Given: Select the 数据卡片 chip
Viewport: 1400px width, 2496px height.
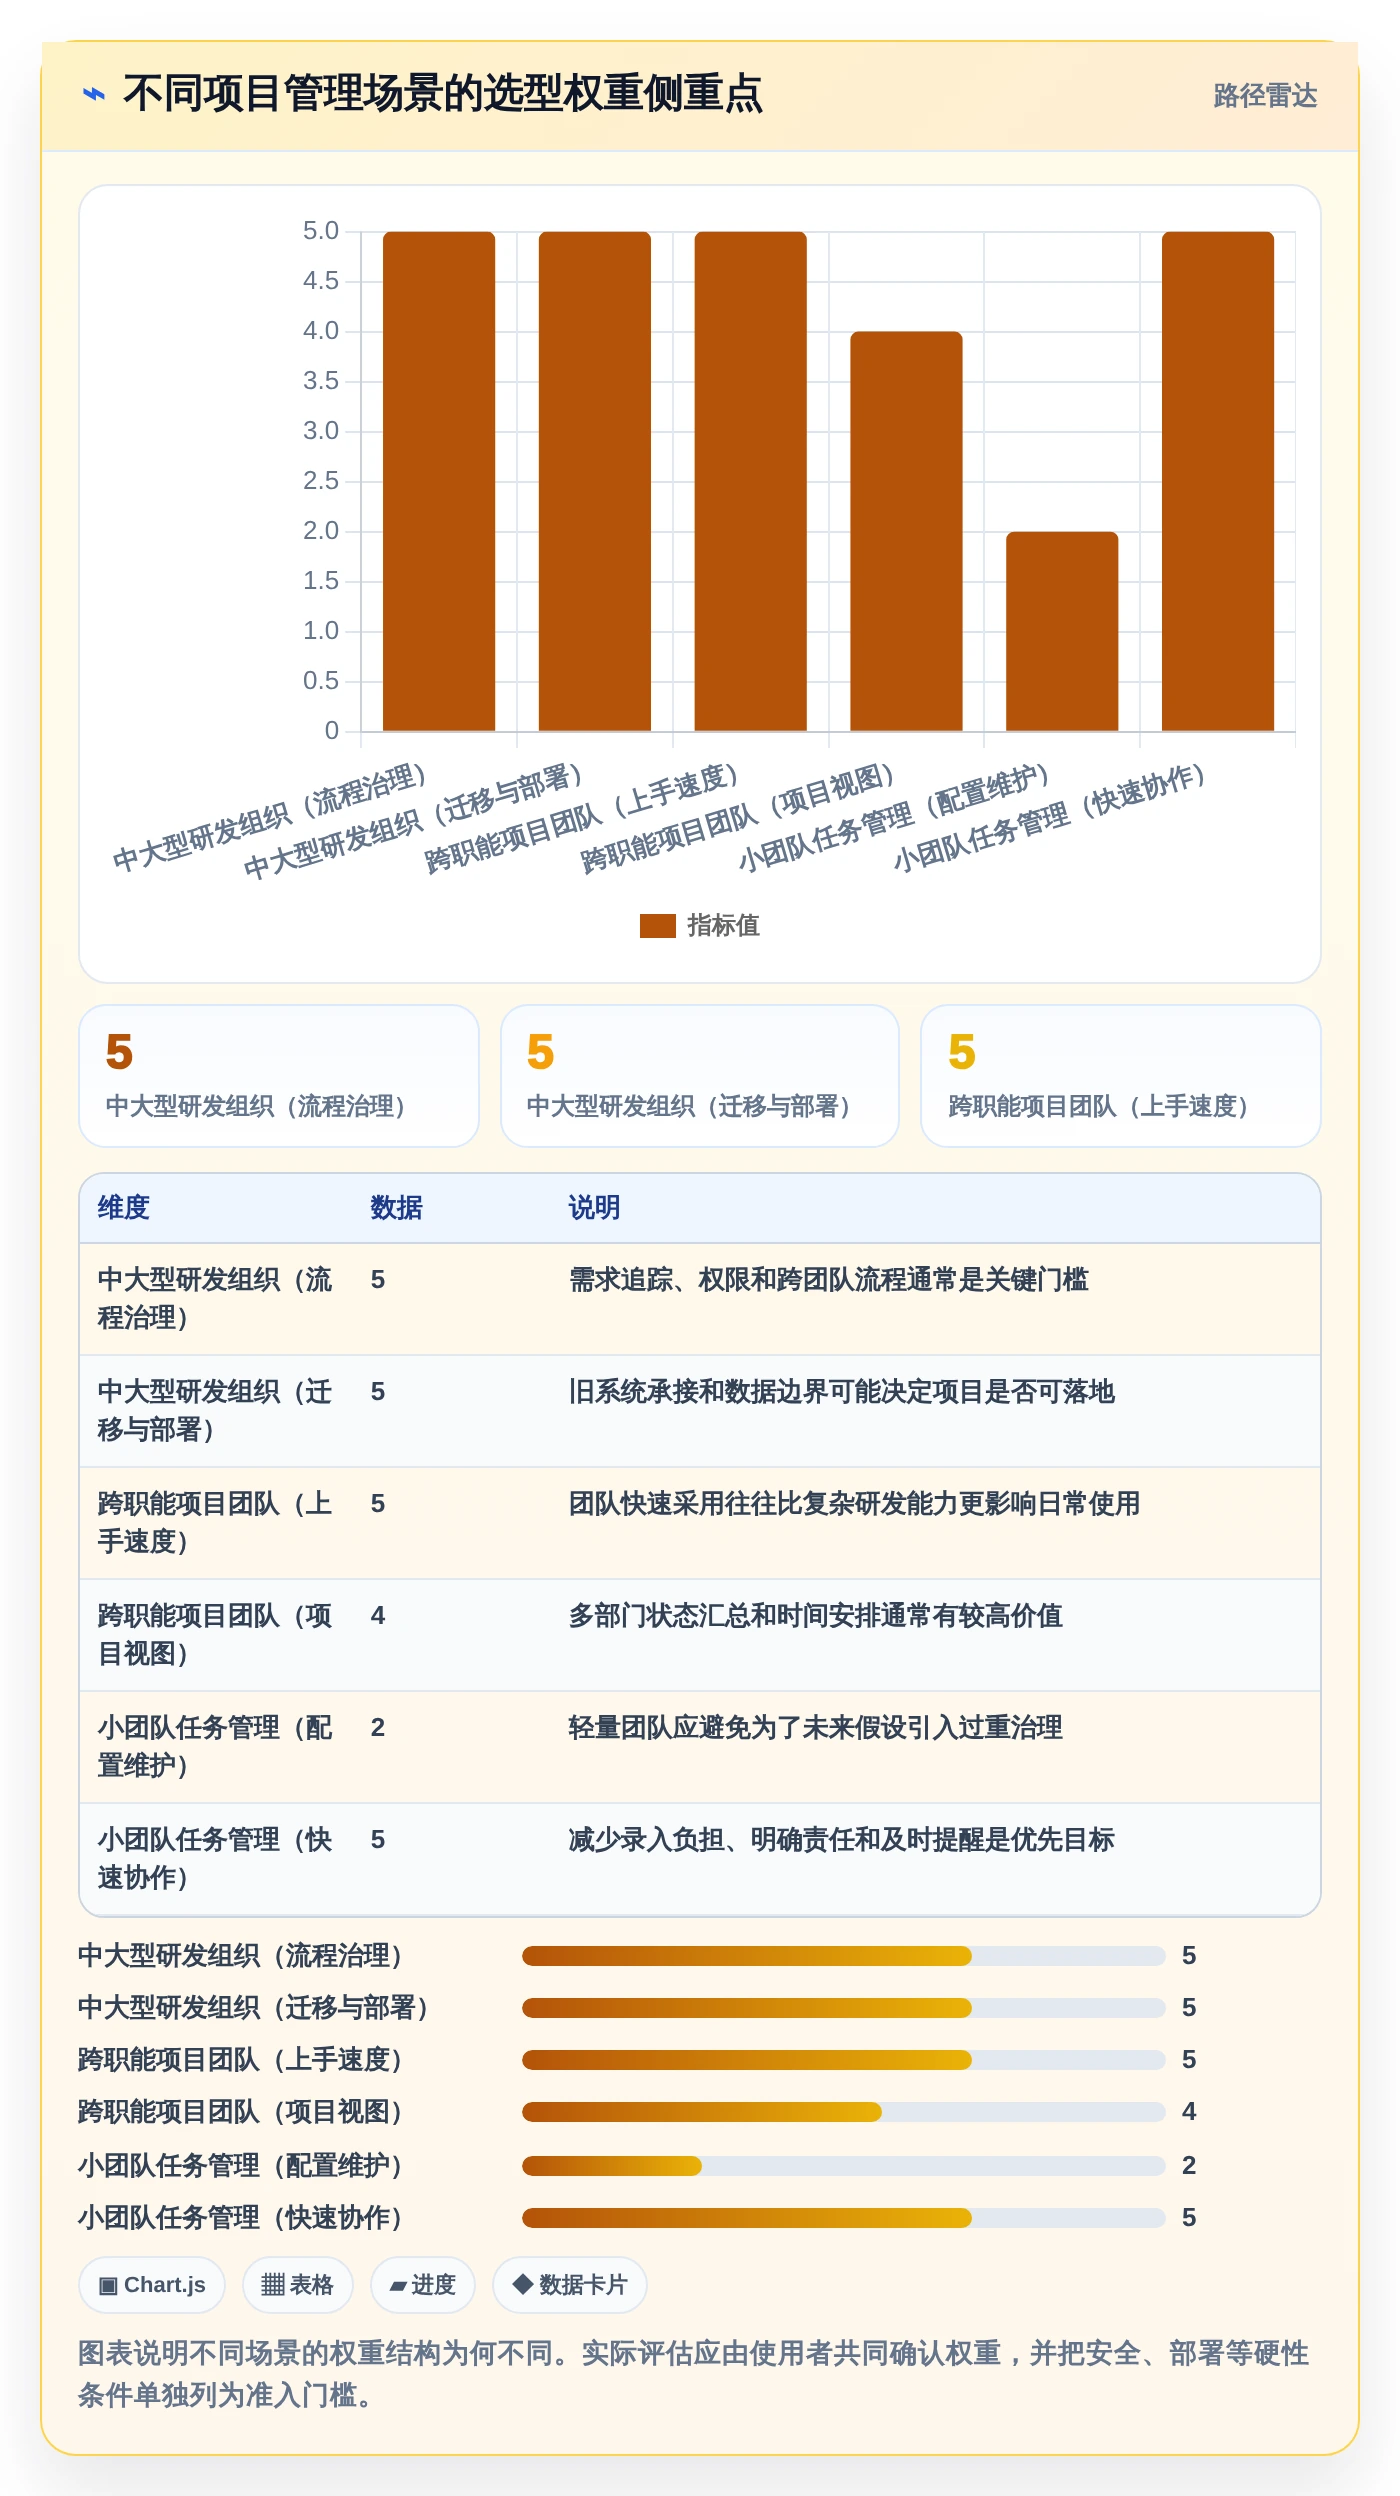Looking at the screenshot, I should (x=569, y=2285).
